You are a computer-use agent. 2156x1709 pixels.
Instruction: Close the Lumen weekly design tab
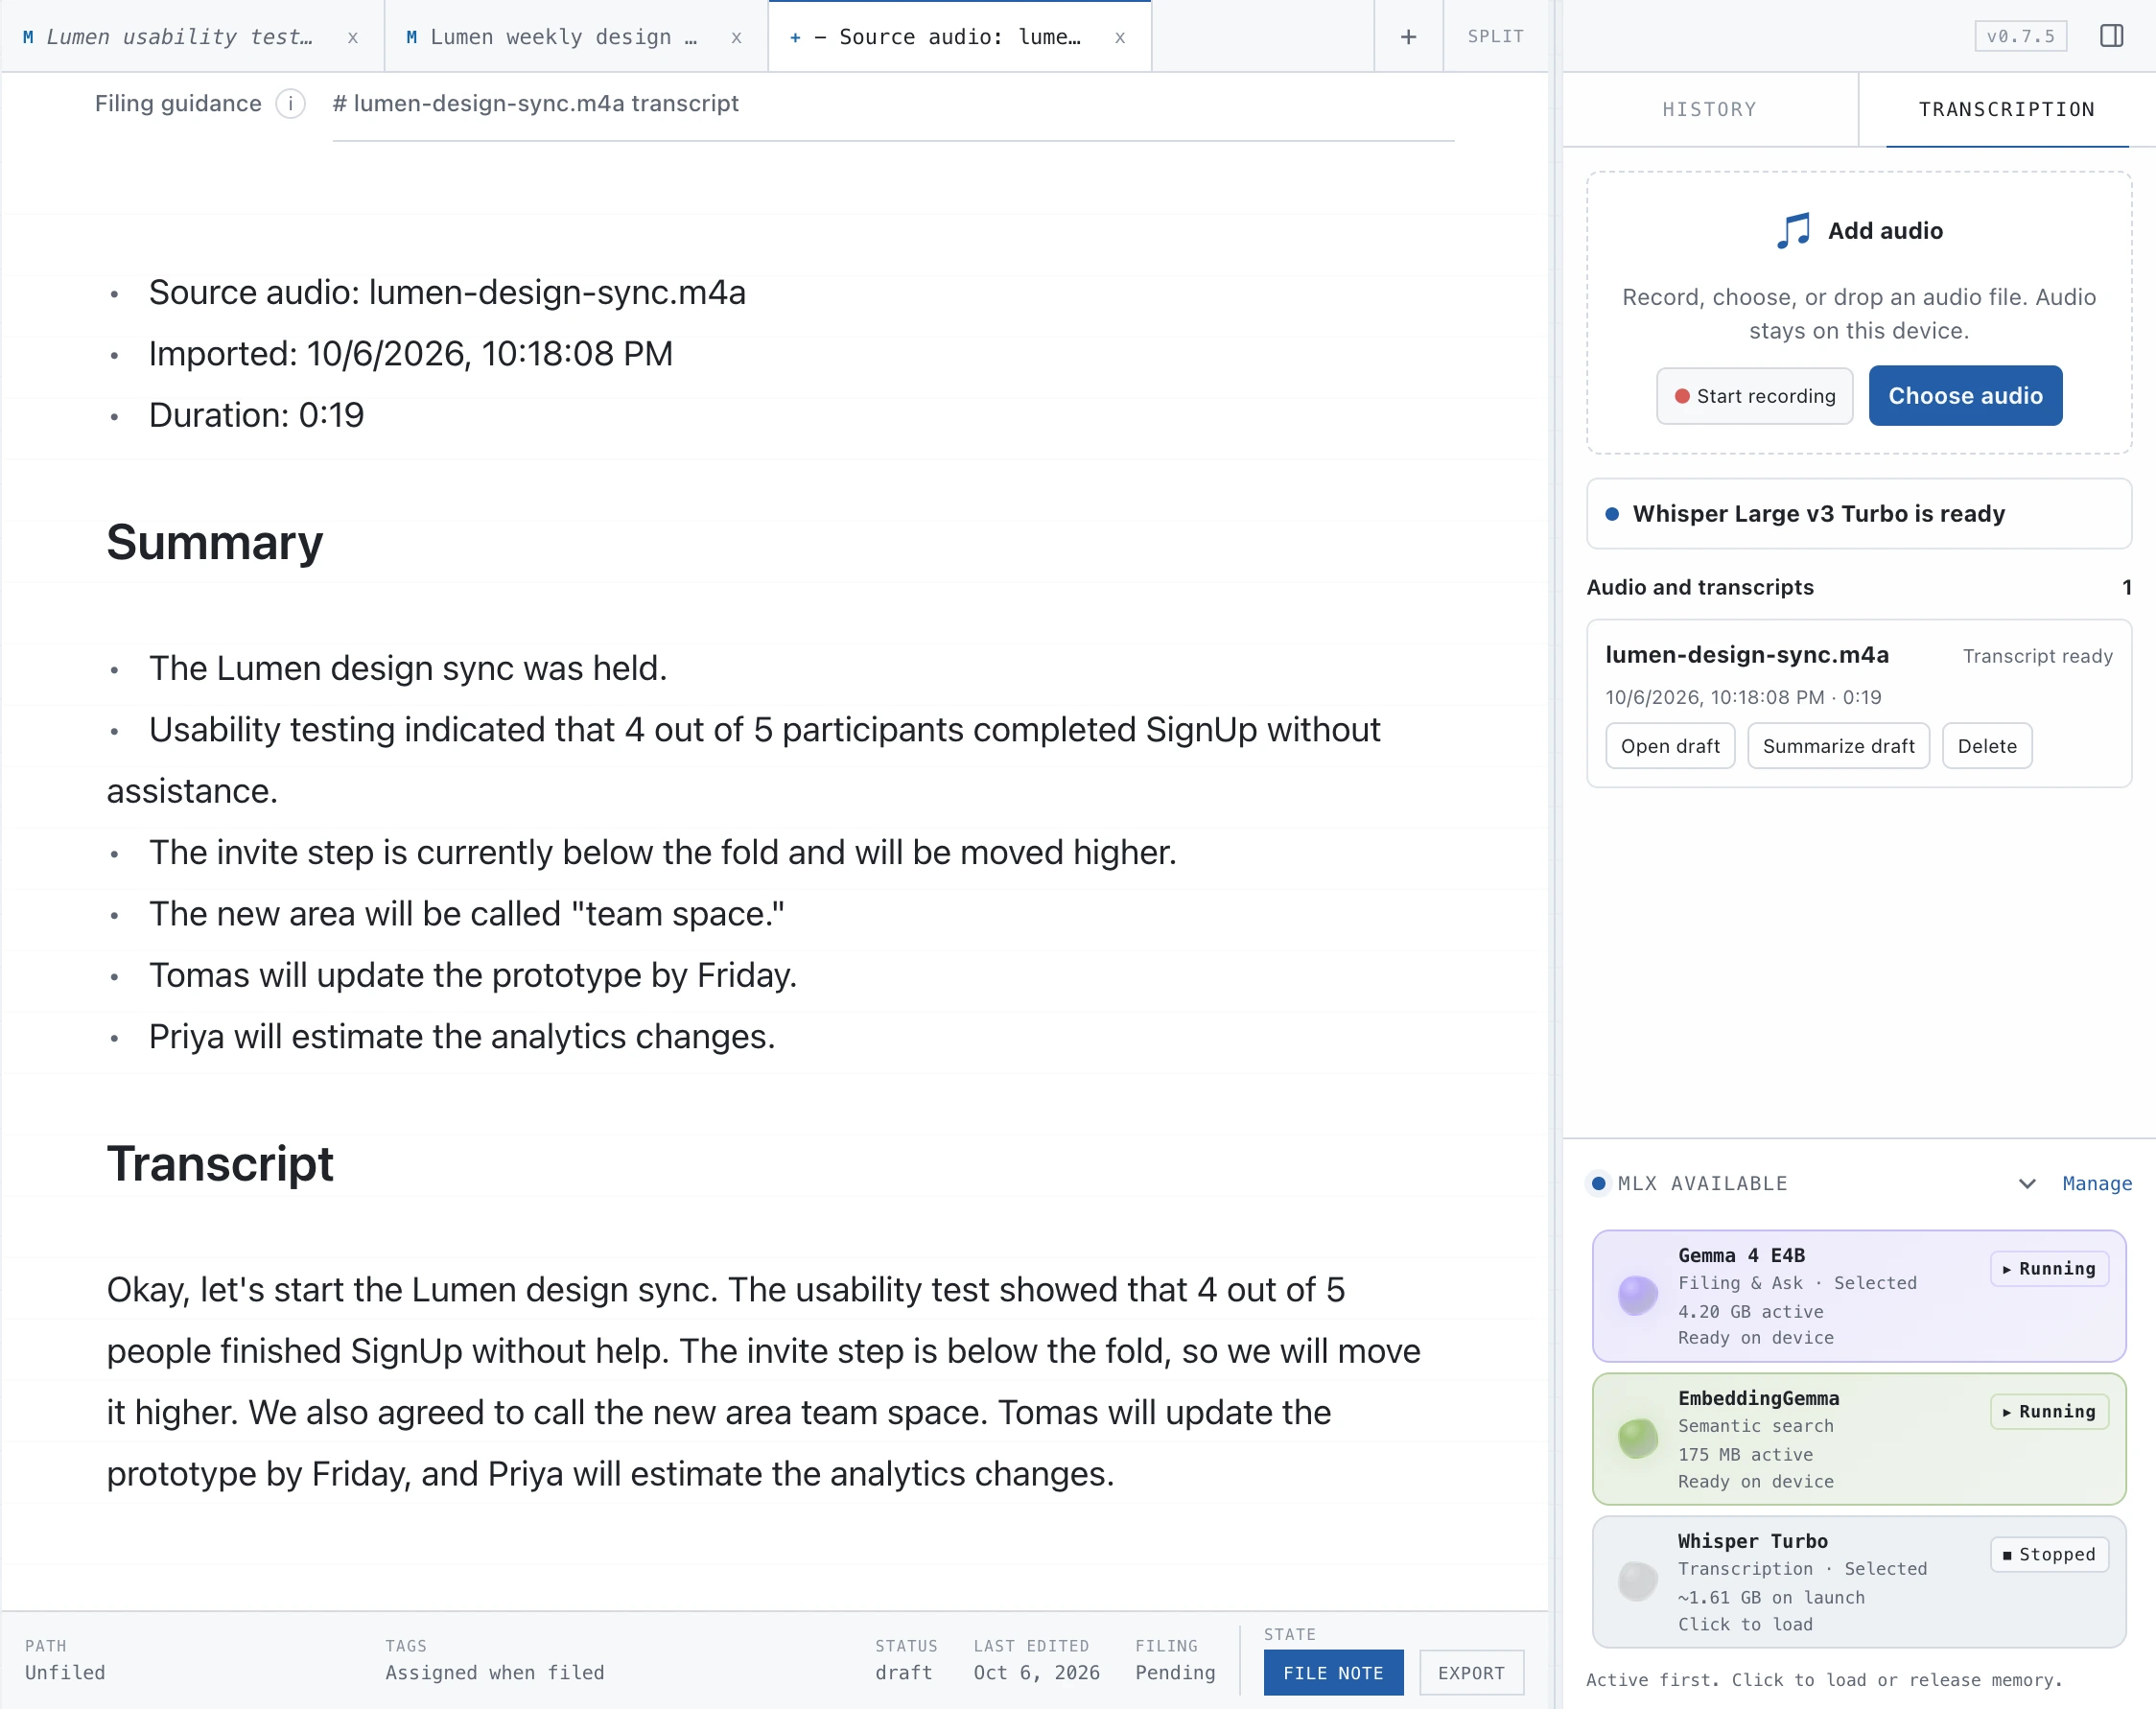pos(736,37)
